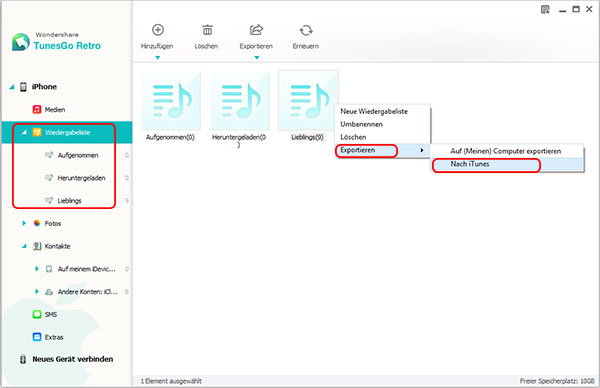Screen dimensions: 600x388
Task: Click the TunesGo Retro logo
Action: [56, 41]
